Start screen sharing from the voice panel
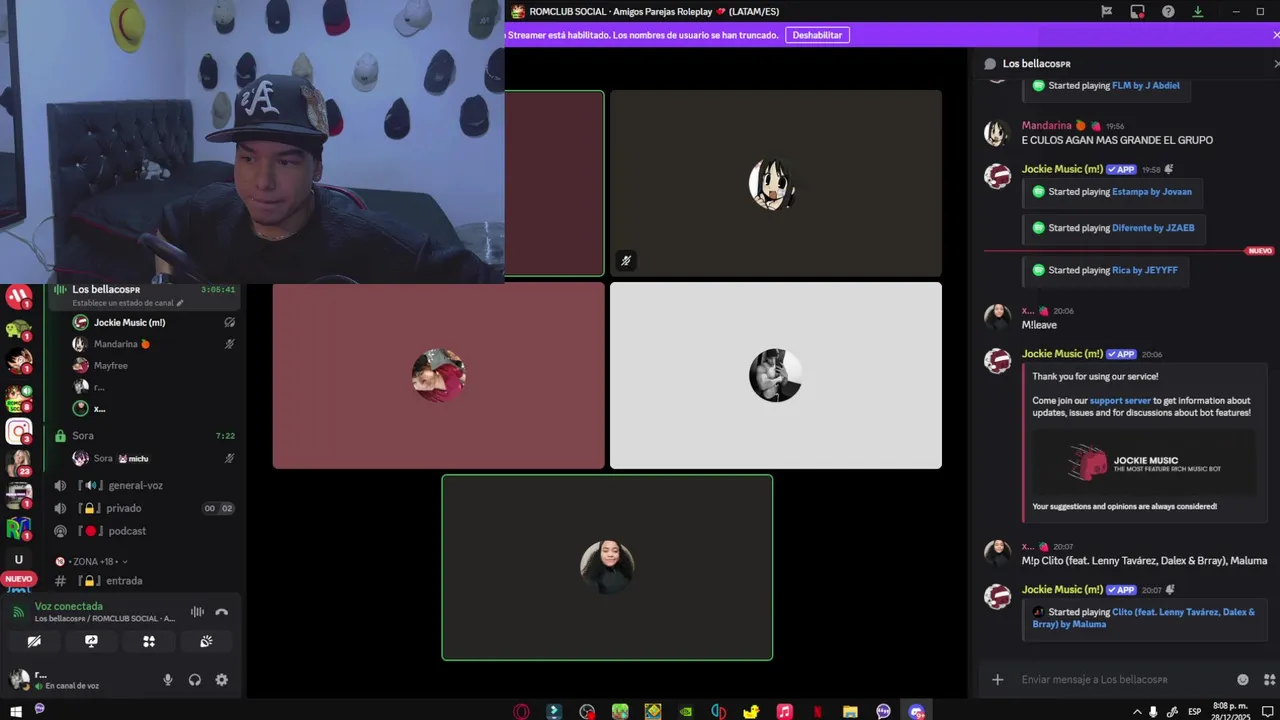The height and width of the screenshot is (720, 1280). pyautogui.click(x=91, y=642)
